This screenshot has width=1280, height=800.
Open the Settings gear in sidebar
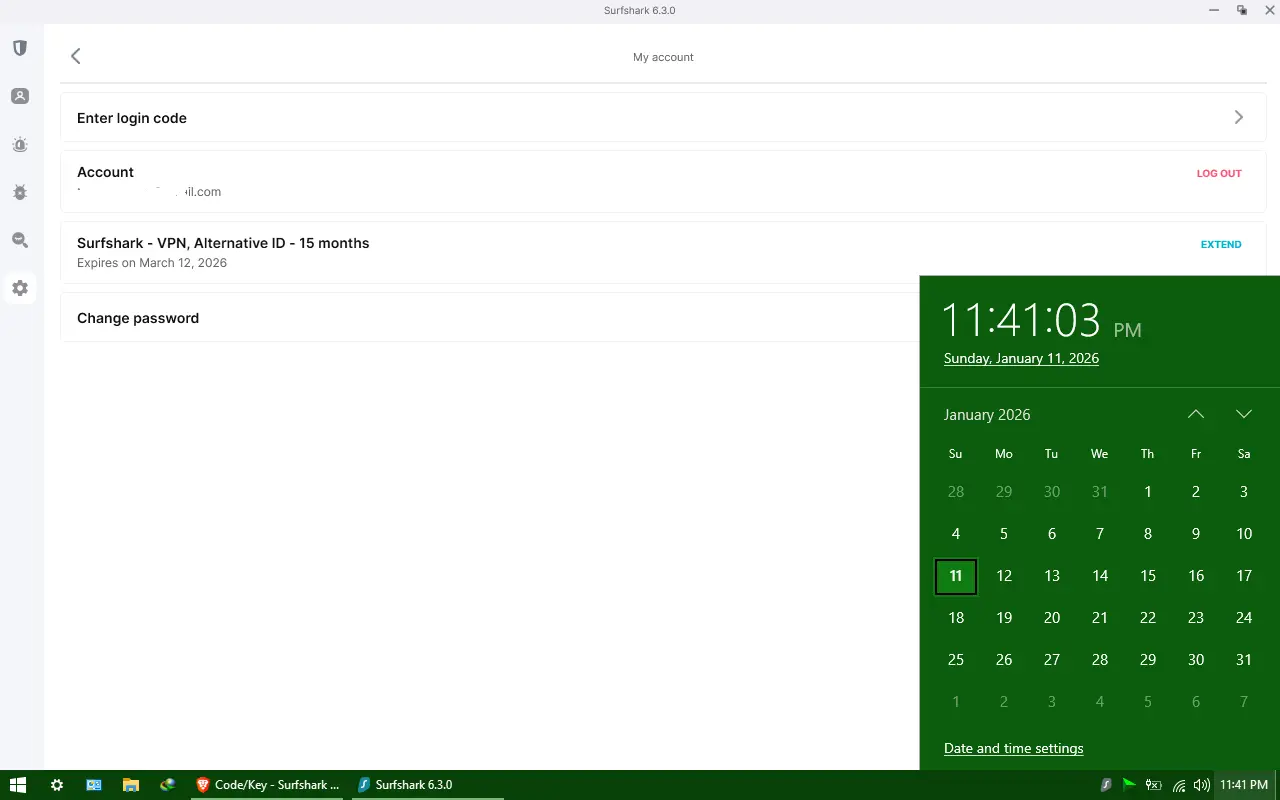tap(20, 288)
